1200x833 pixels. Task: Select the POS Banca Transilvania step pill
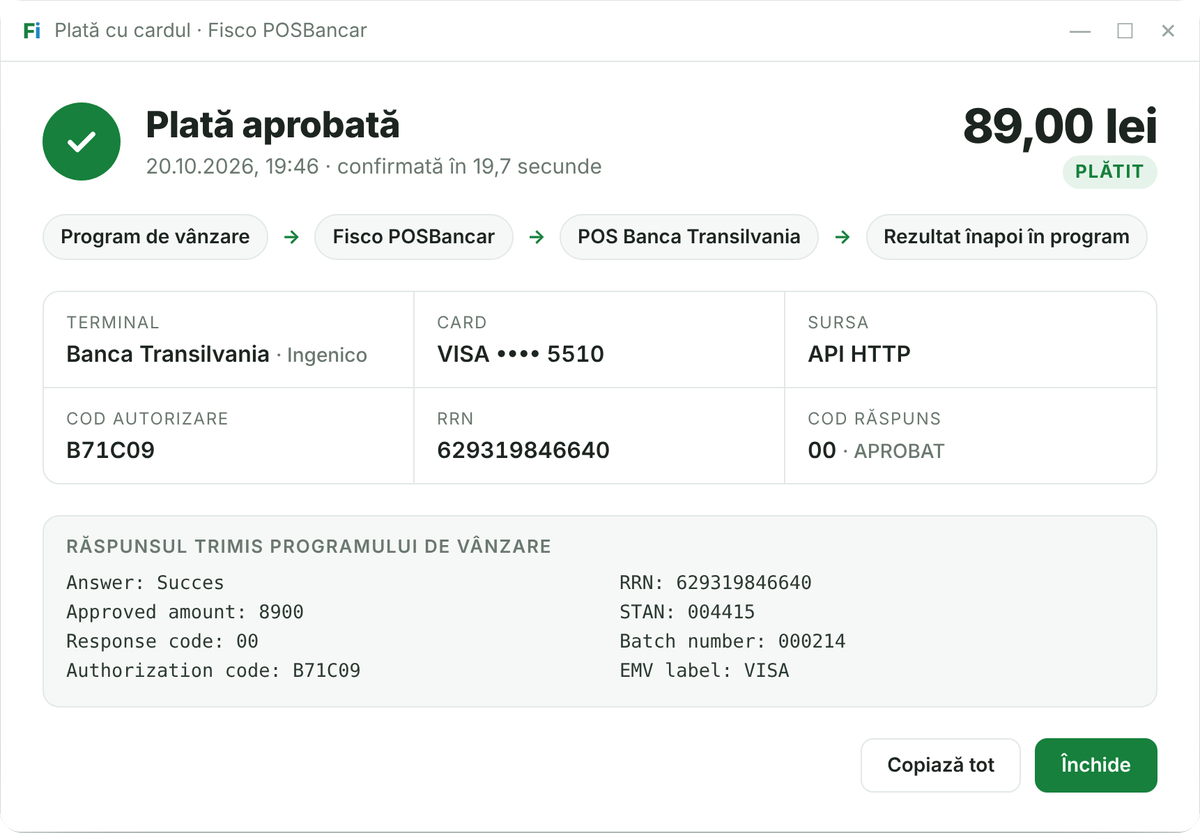(689, 237)
